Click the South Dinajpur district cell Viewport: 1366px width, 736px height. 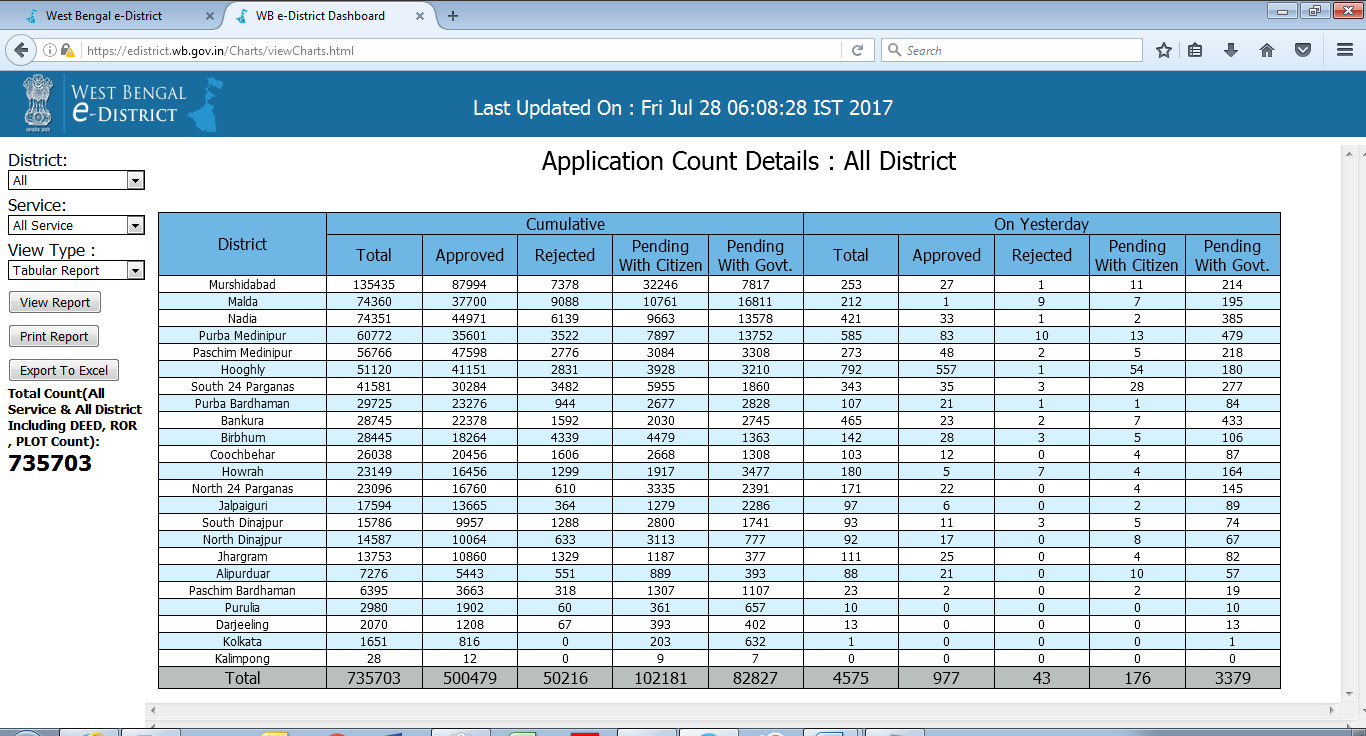click(242, 523)
